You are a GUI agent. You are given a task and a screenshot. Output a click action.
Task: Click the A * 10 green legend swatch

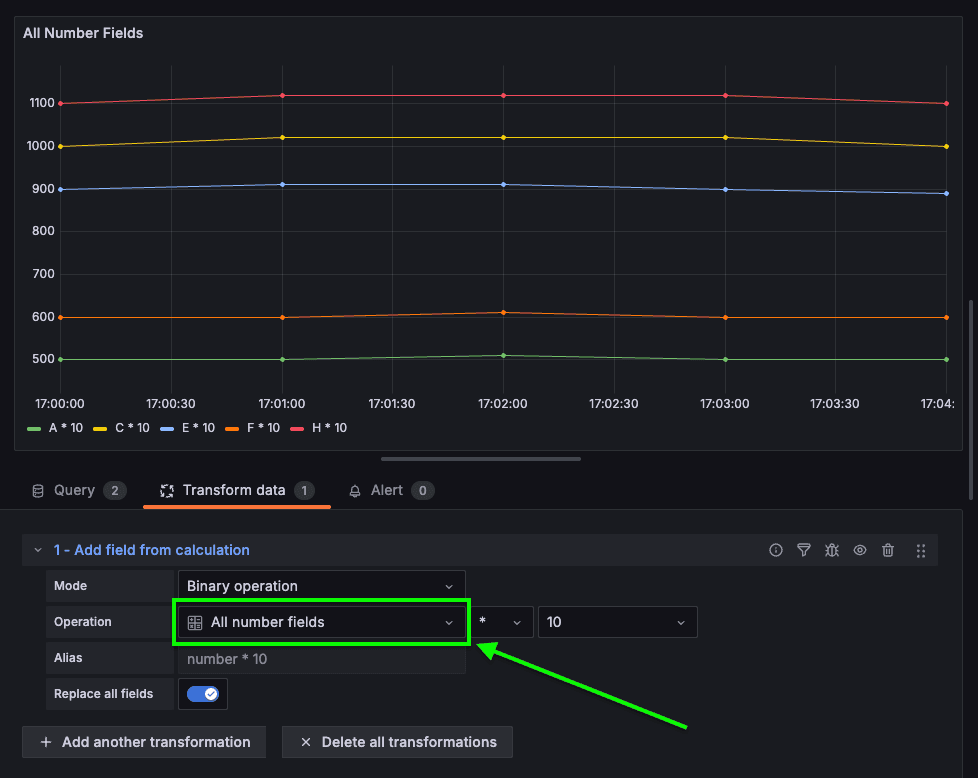click(34, 429)
